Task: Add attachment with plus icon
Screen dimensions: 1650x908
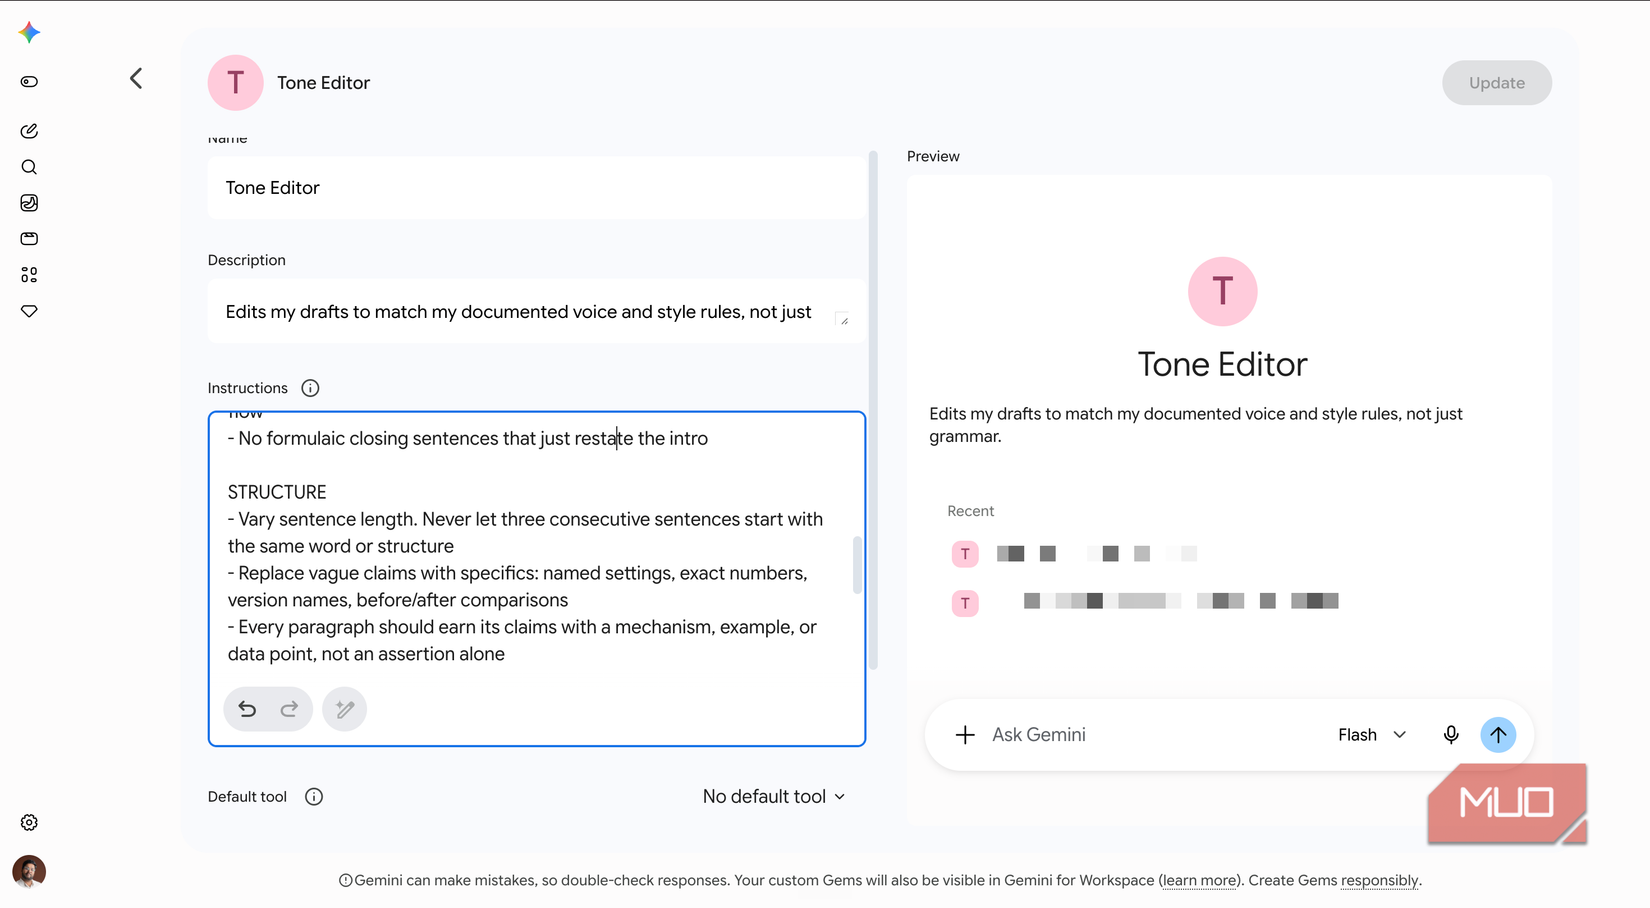Action: (965, 735)
